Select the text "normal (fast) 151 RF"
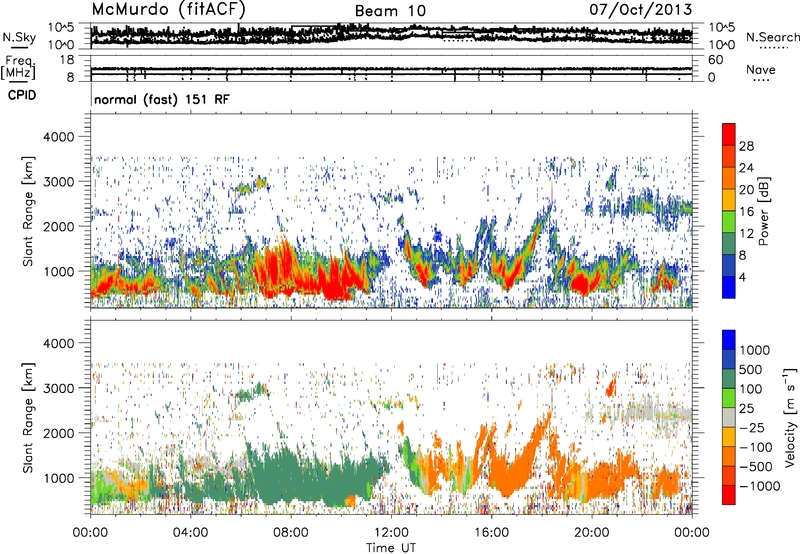Screen dimensions: 800x554 (x=162, y=99)
